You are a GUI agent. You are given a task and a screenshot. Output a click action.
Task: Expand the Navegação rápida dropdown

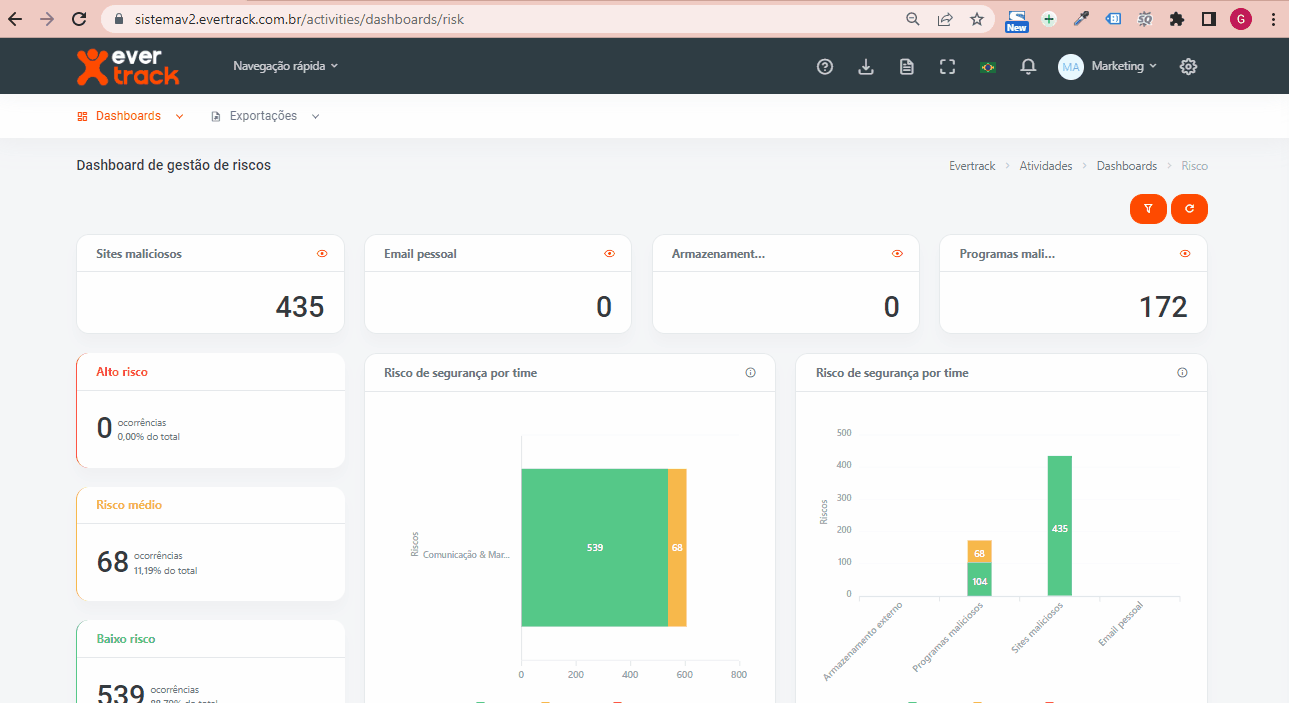(x=285, y=66)
